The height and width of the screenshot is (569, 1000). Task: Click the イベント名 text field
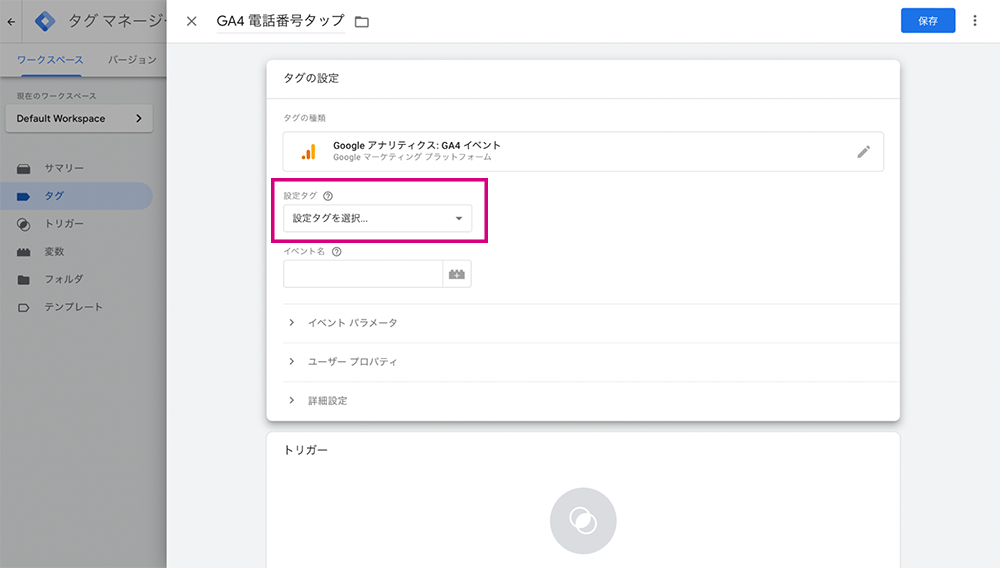pyautogui.click(x=363, y=274)
